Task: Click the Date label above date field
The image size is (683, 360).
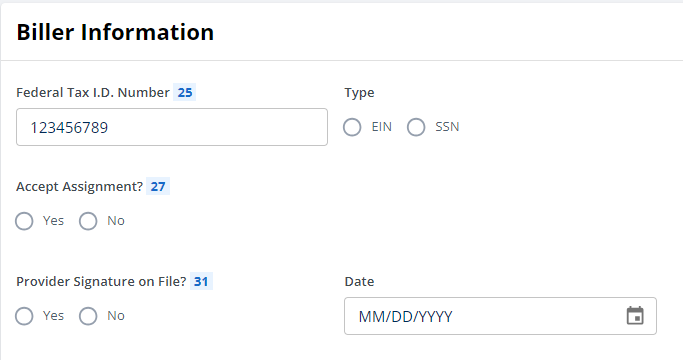Action: click(359, 282)
